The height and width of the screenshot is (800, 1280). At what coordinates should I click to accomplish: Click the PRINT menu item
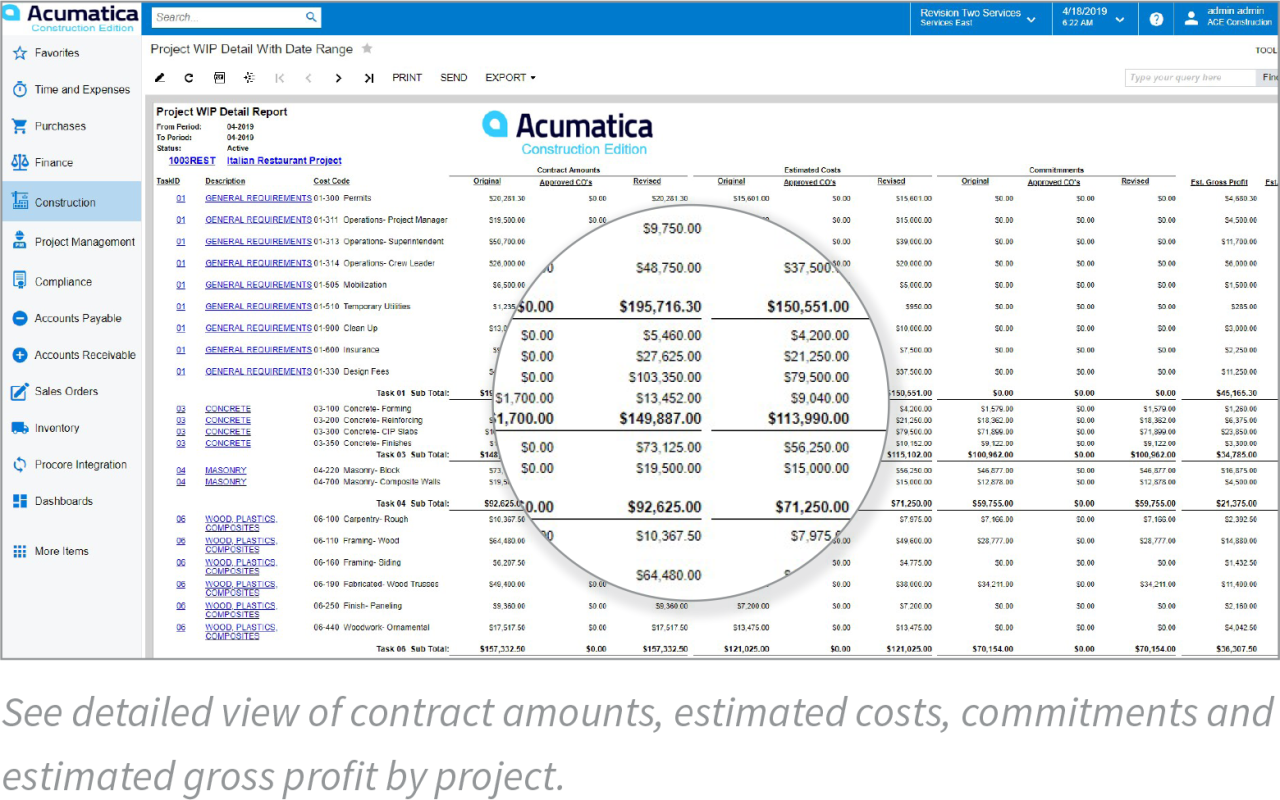[407, 77]
